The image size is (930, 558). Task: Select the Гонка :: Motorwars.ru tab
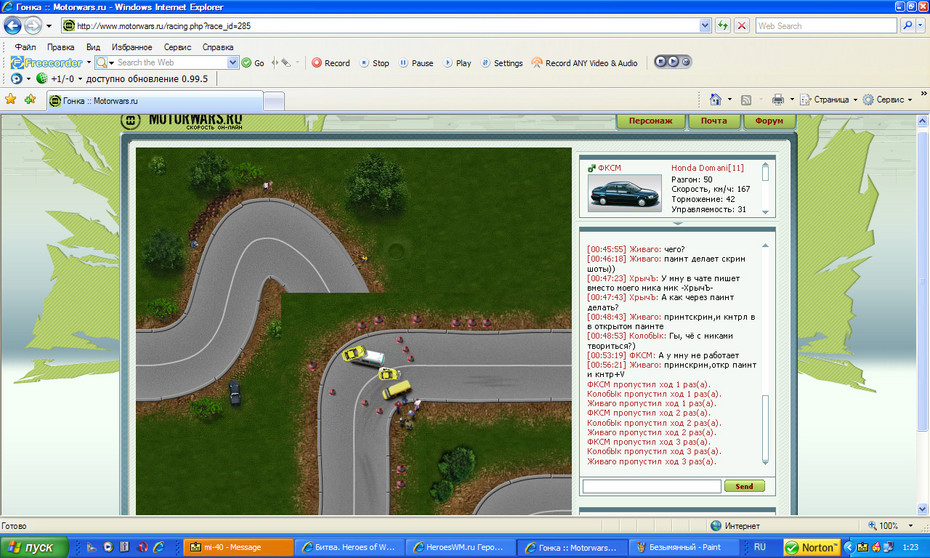[154, 101]
